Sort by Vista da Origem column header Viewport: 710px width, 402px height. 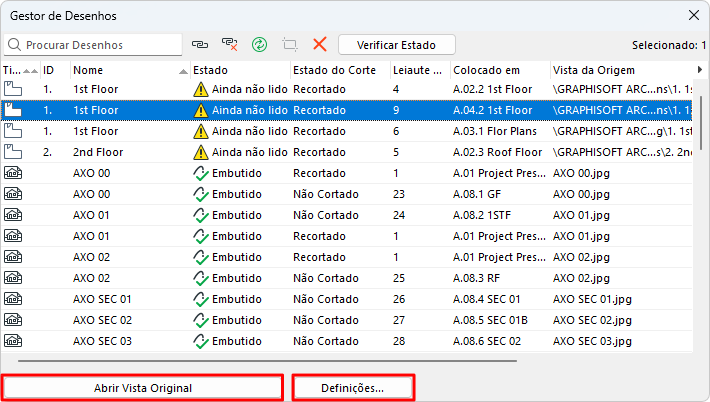tap(621, 70)
